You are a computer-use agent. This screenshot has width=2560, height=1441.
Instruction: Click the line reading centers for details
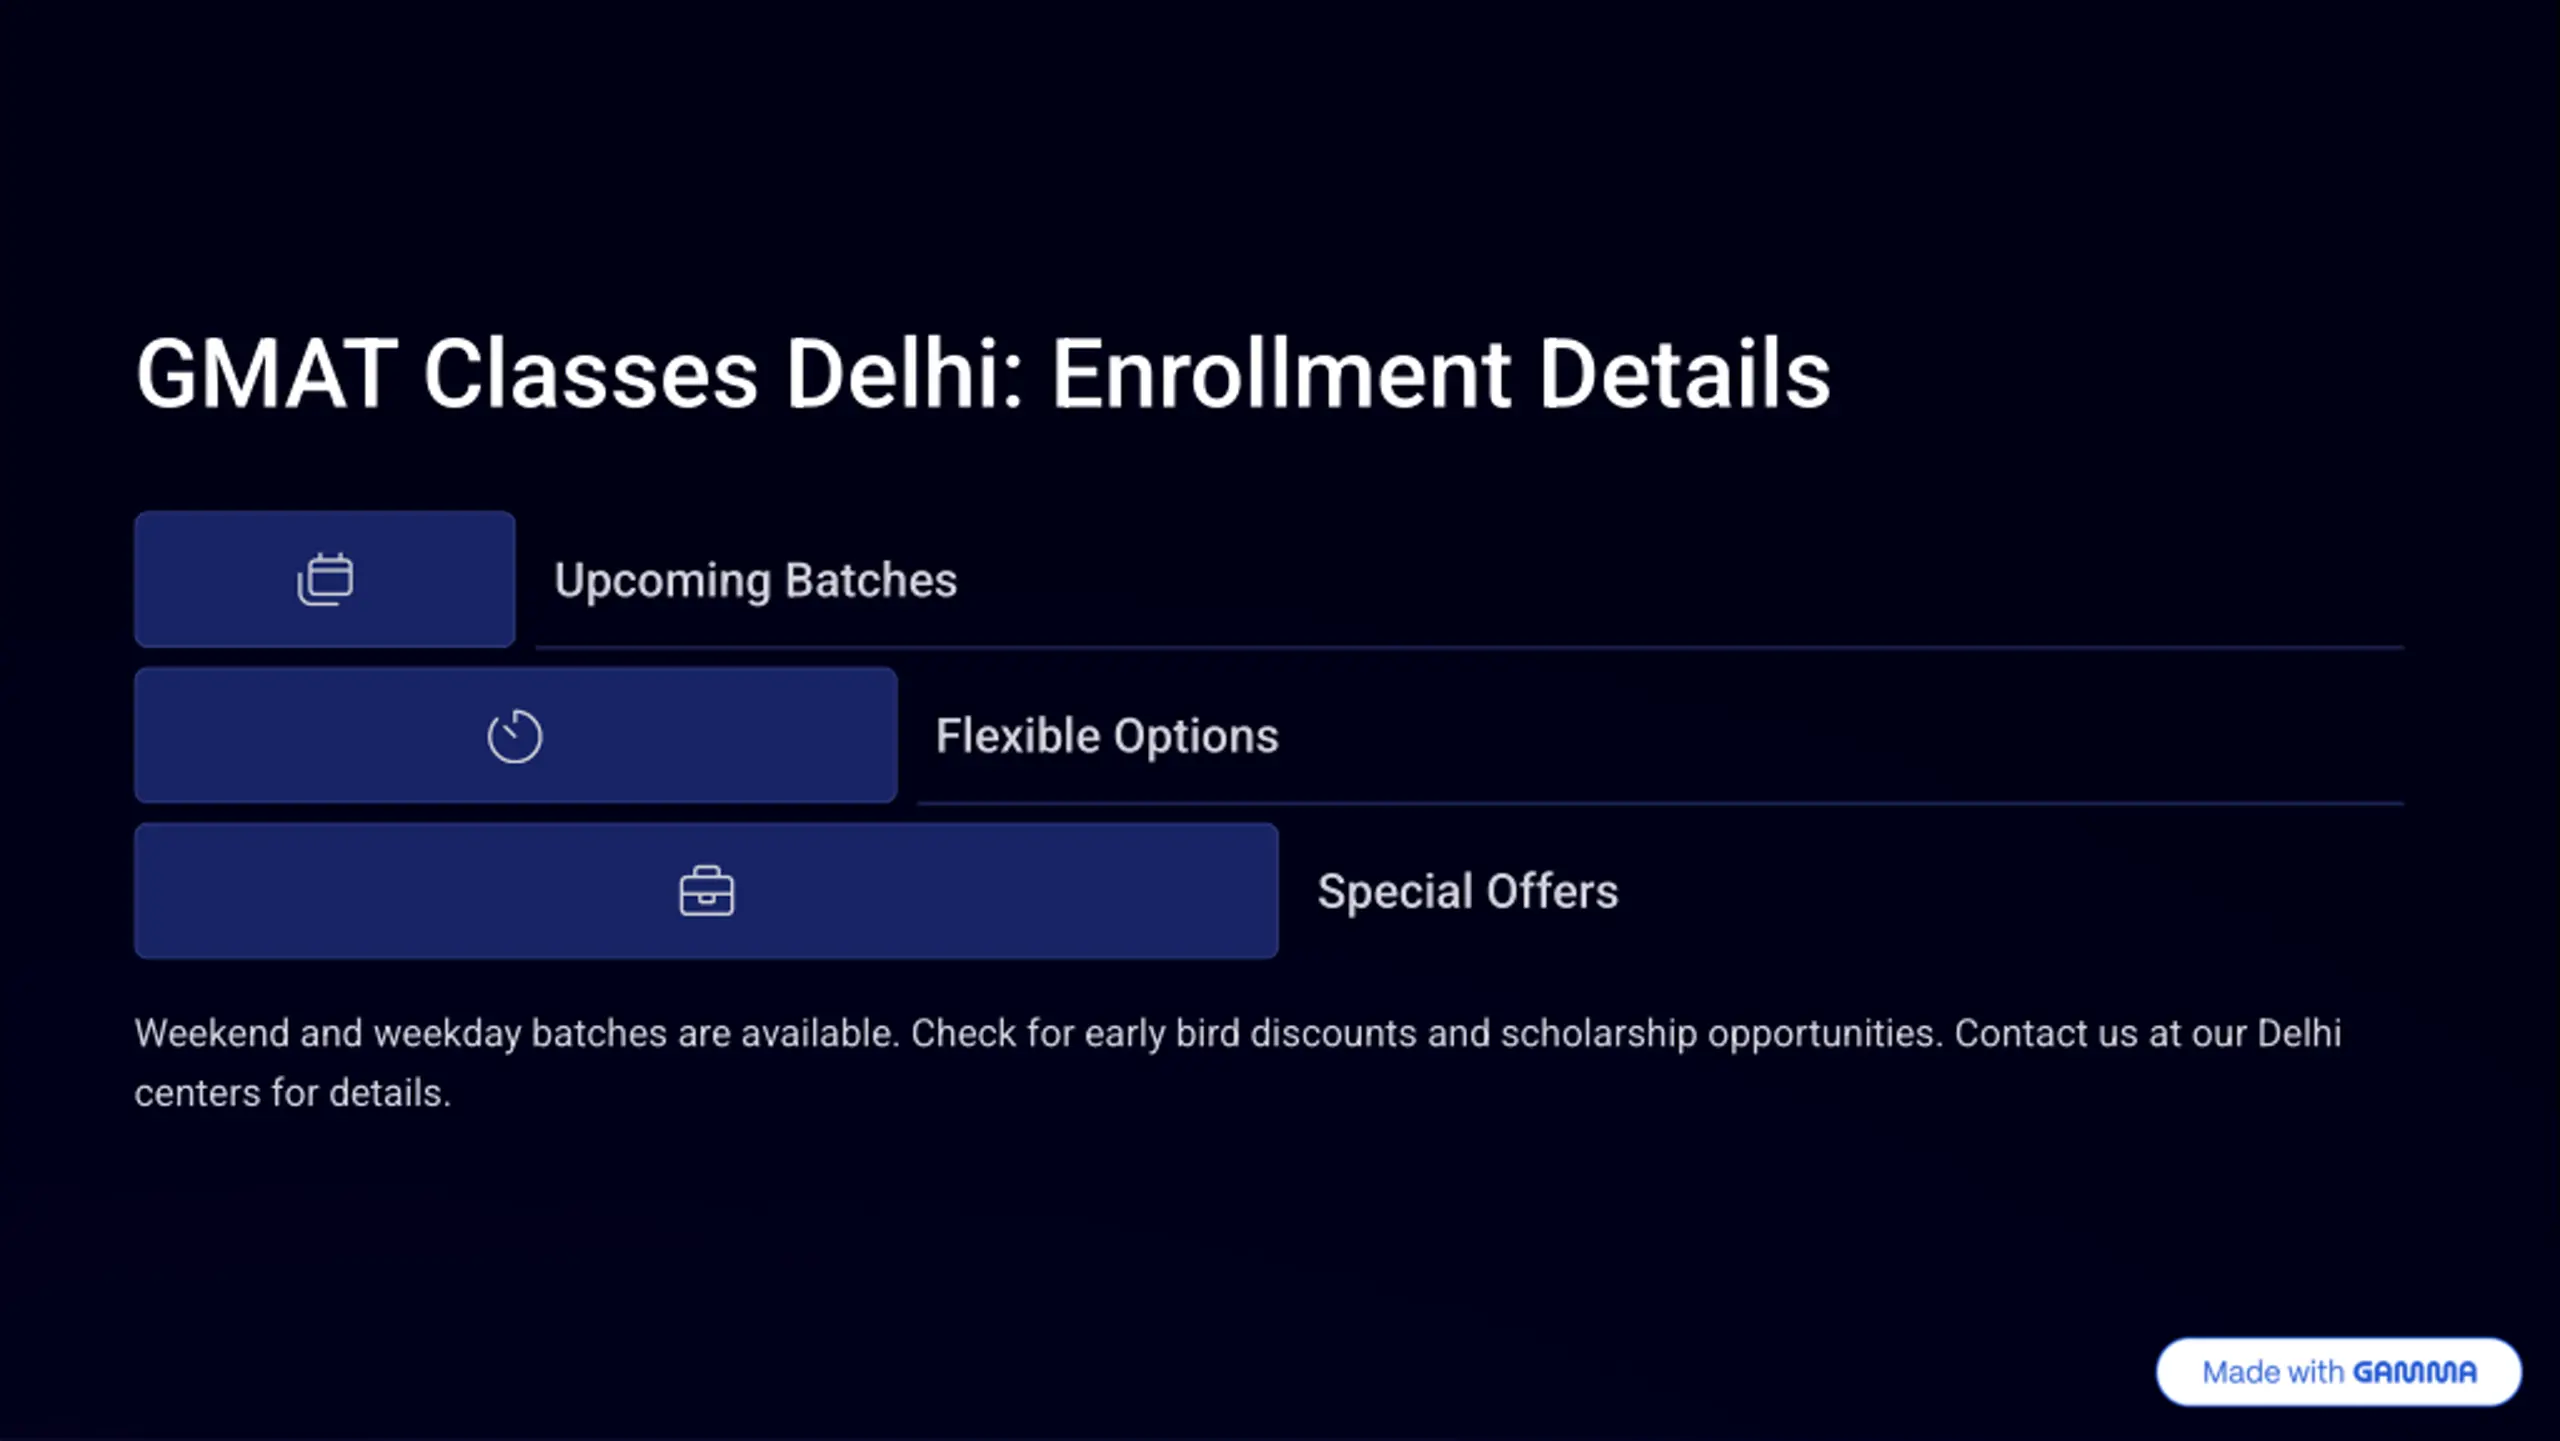coord(293,1093)
